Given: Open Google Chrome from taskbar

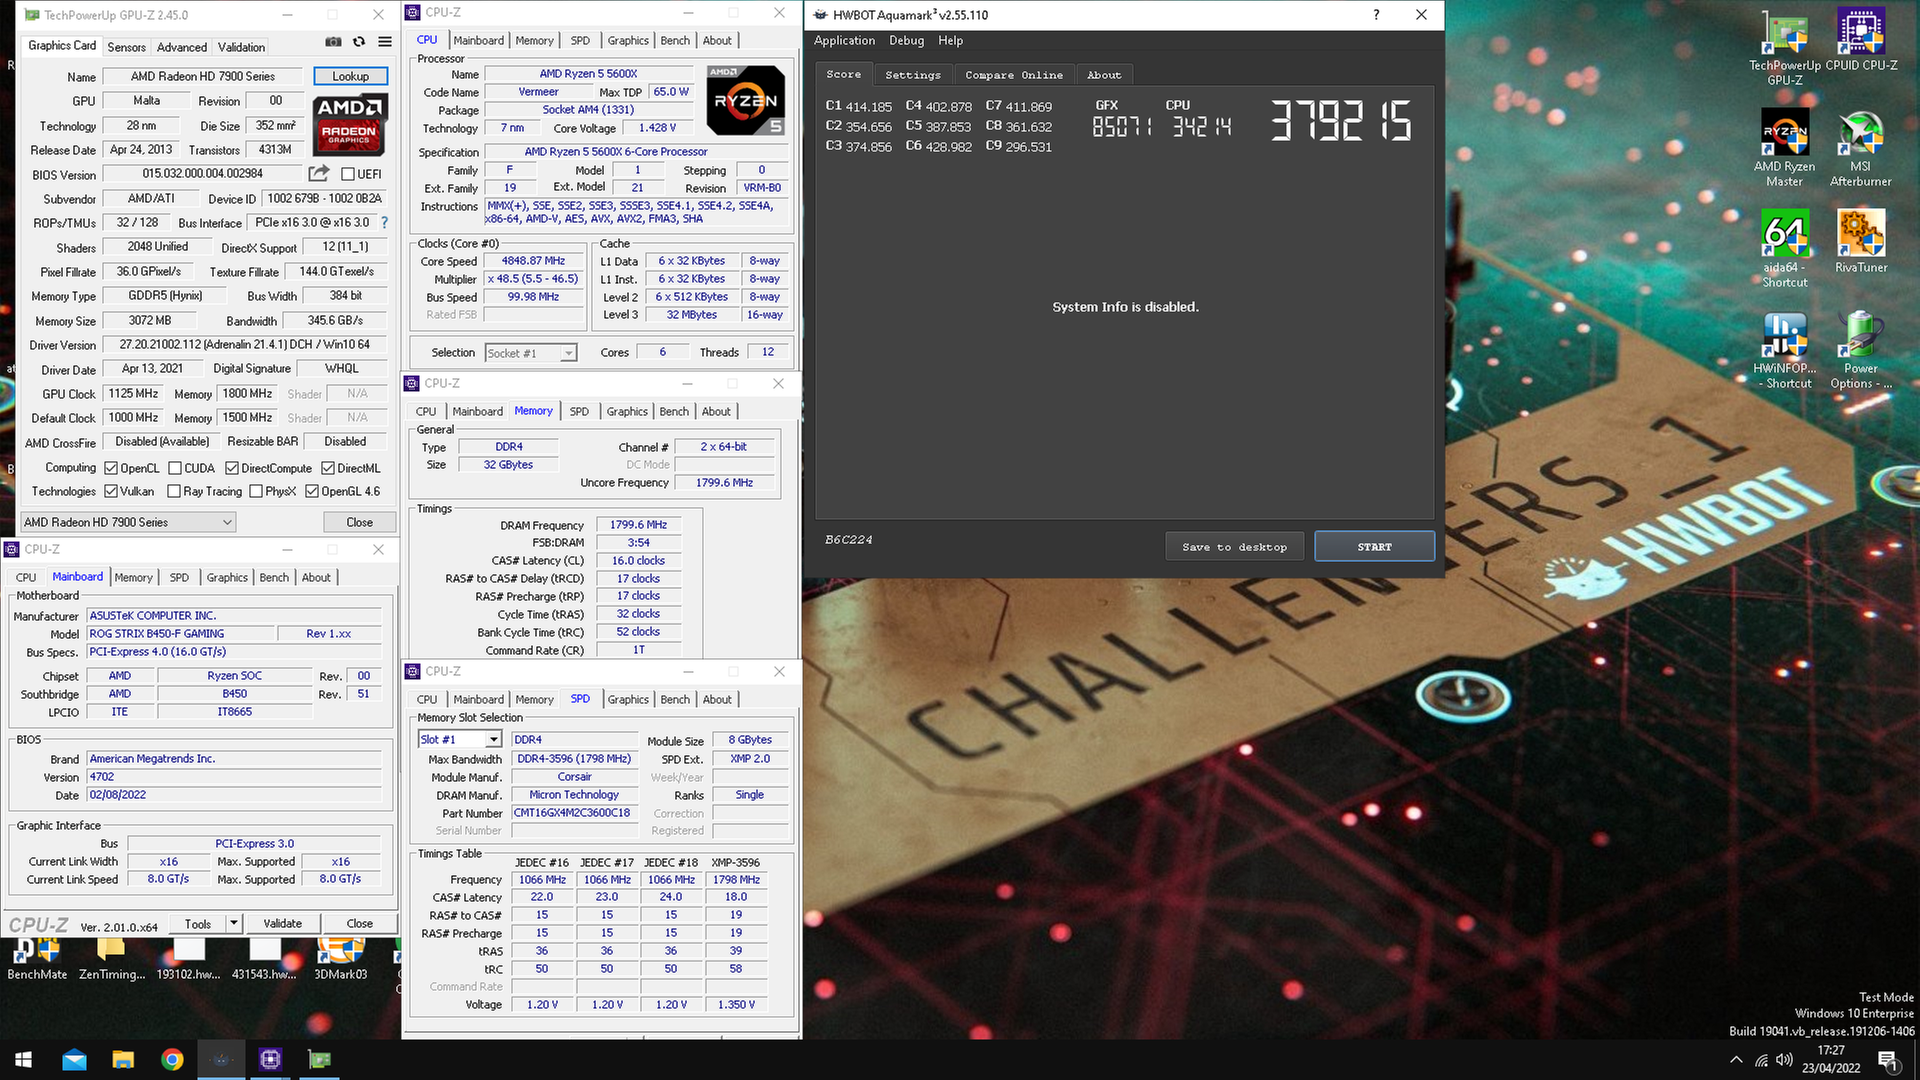Looking at the screenshot, I should 172,1060.
